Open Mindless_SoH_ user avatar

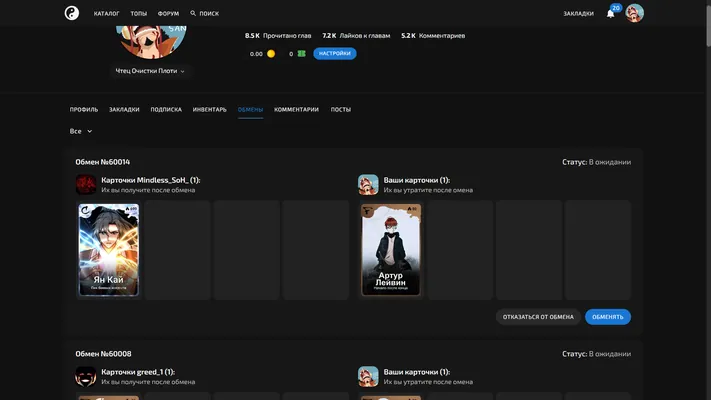pos(86,185)
